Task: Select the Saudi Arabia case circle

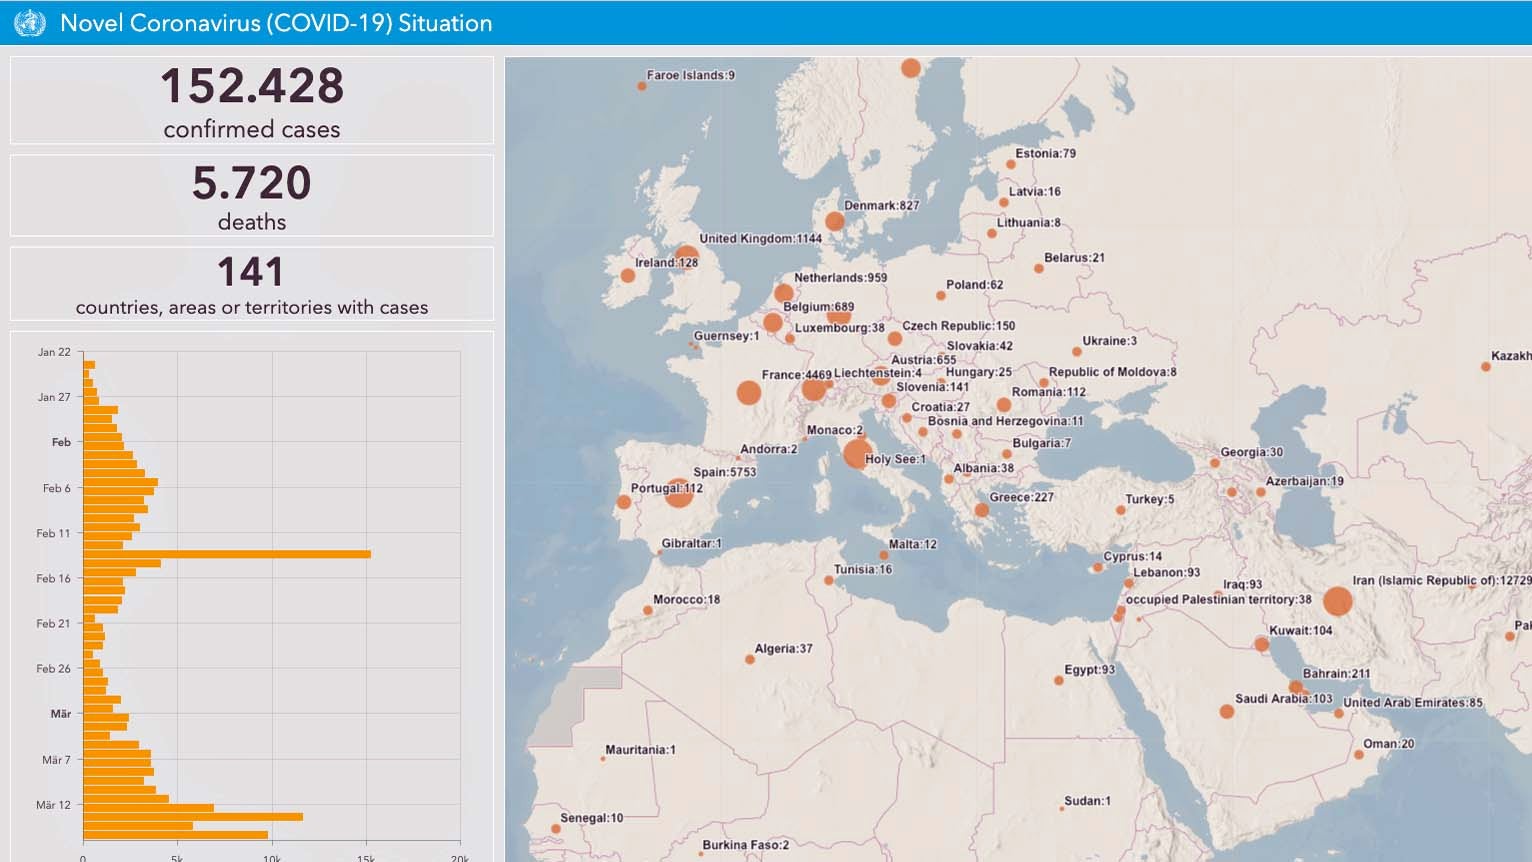Action: click(x=1226, y=712)
